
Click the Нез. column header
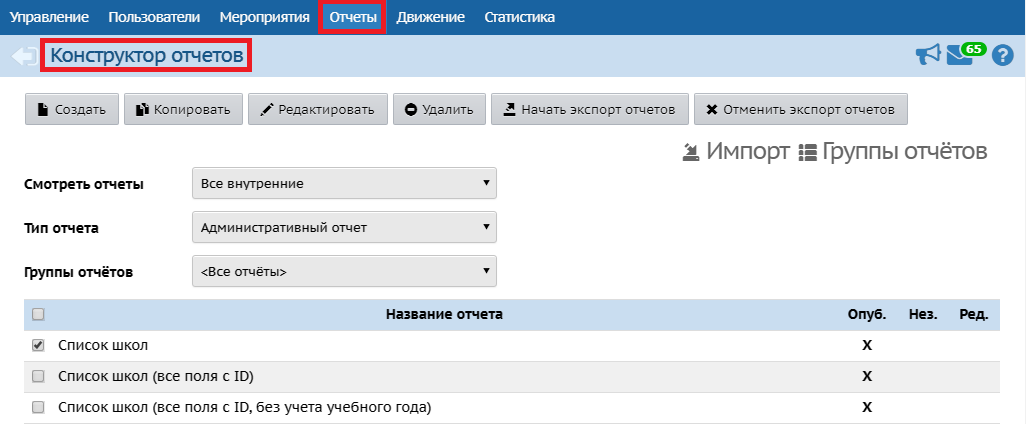923,315
